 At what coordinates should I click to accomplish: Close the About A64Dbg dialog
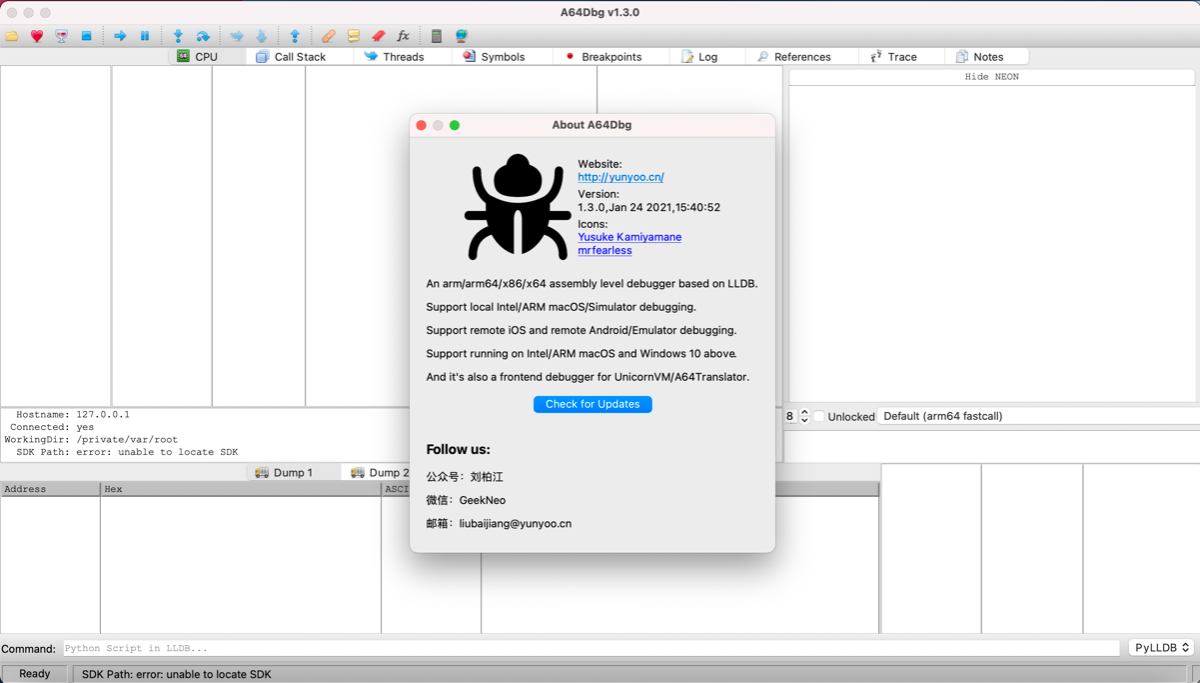coord(421,125)
